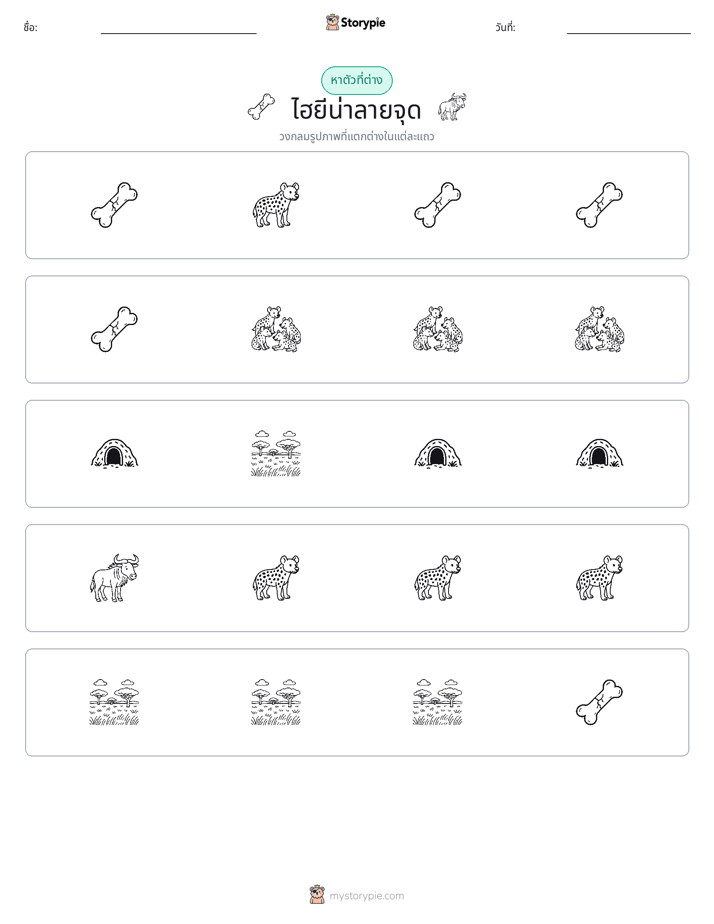Click the wildebeest icon beside the title
The height and width of the screenshot is (924, 714).
coord(452,107)
